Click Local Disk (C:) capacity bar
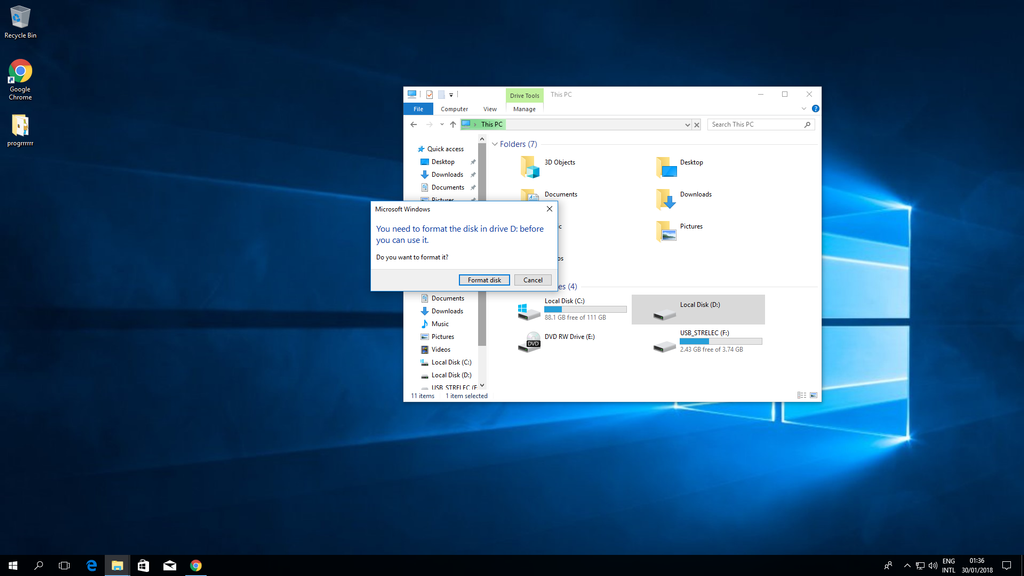 (585, 310)
